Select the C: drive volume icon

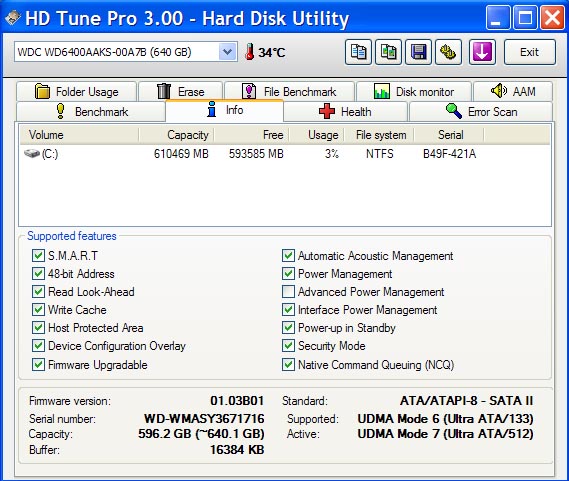[x=32, y=154]
